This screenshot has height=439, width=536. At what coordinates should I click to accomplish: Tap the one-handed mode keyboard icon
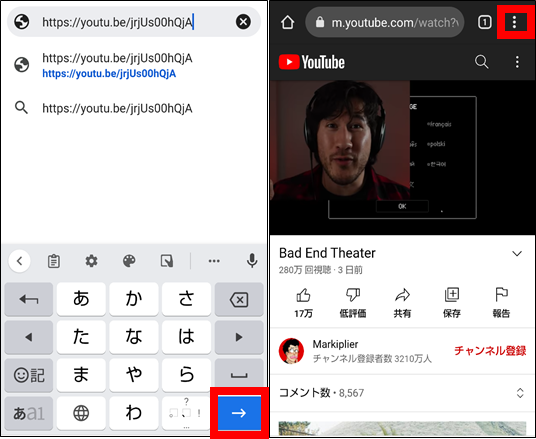coord(167,261)
